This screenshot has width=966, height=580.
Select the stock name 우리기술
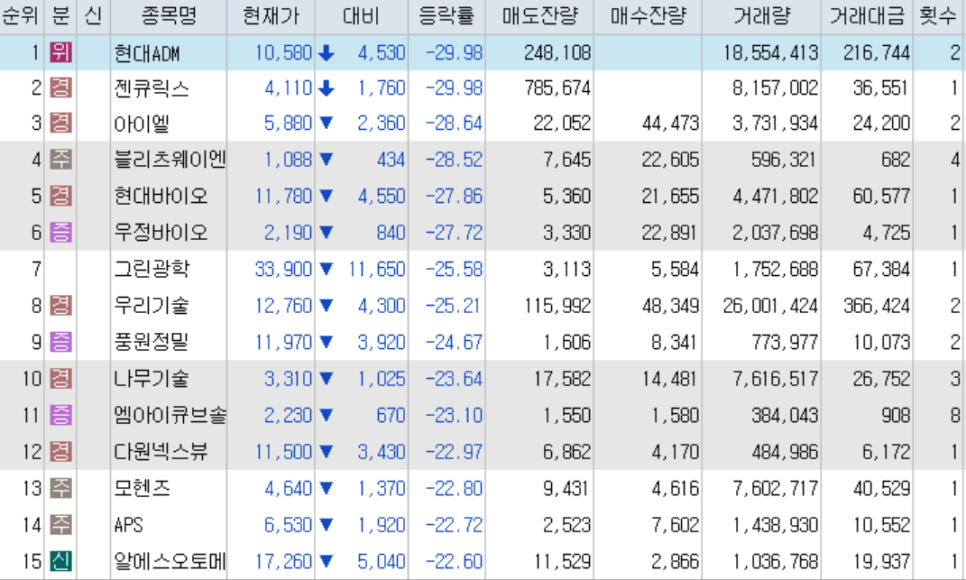pos(152,306)
